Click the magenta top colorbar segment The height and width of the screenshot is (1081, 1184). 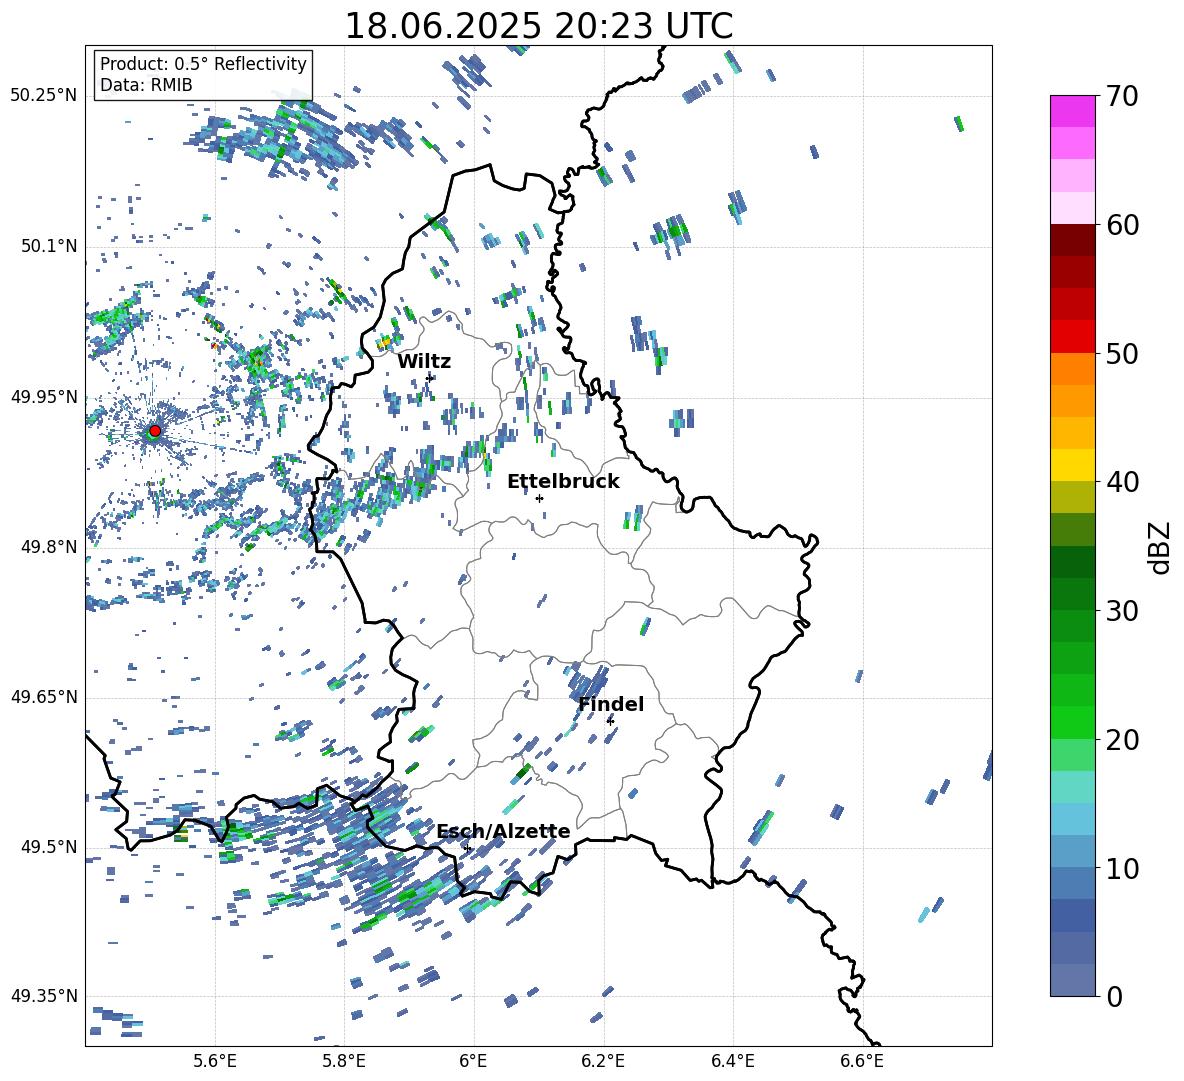[x=1073, y=111]
